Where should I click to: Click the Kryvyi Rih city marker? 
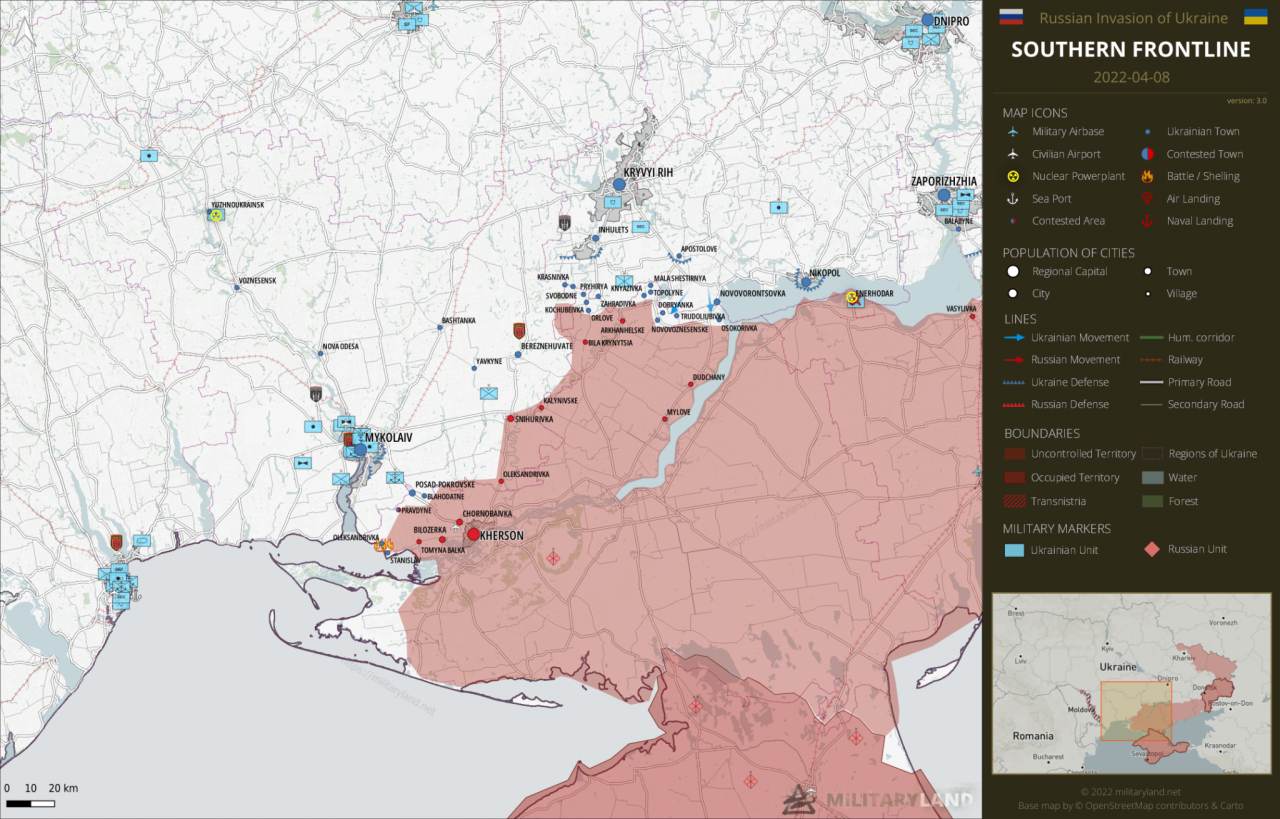tap(619, 185)
